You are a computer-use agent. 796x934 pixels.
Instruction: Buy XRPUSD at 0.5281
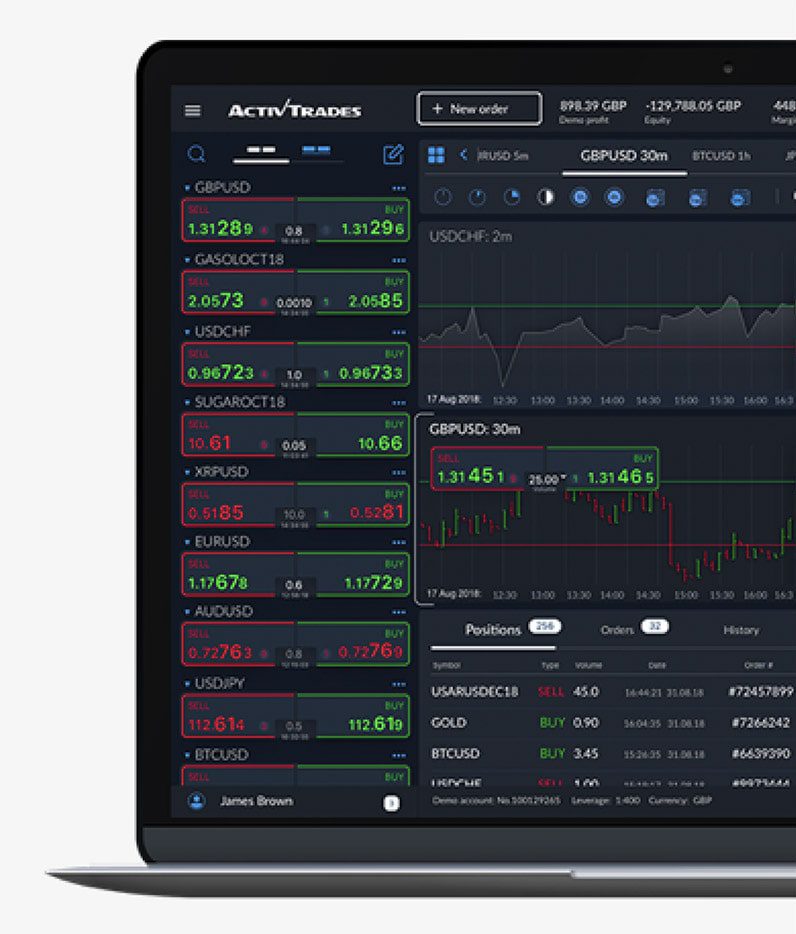353,505
